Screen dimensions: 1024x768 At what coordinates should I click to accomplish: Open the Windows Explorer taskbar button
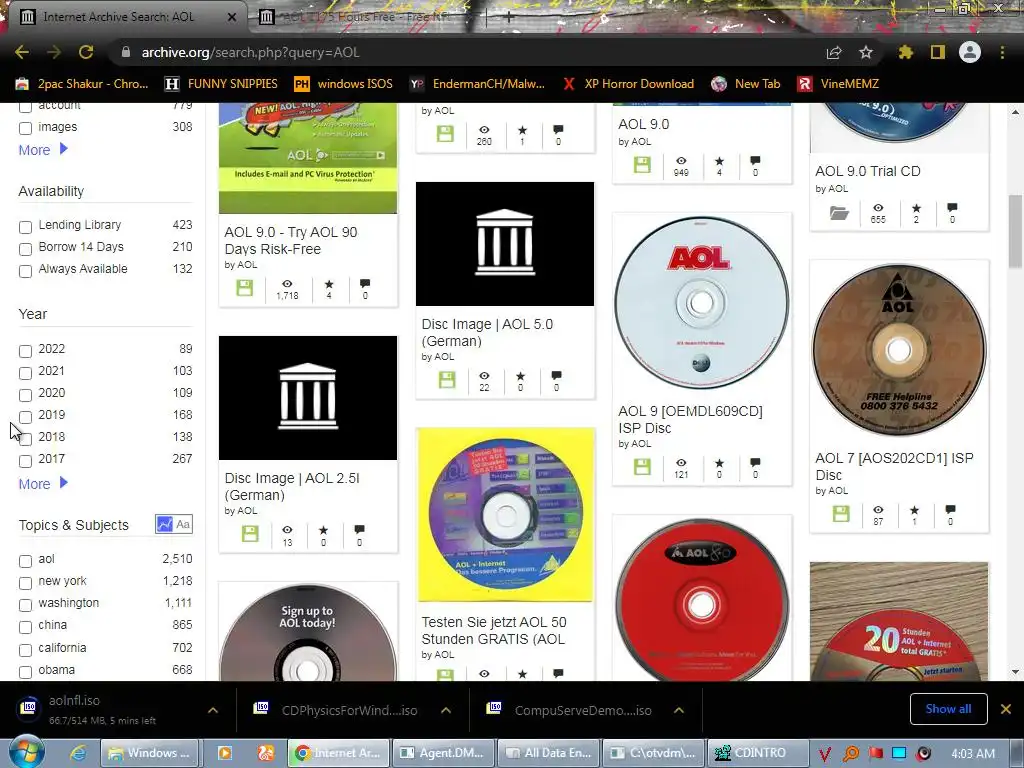click(150, 753)
